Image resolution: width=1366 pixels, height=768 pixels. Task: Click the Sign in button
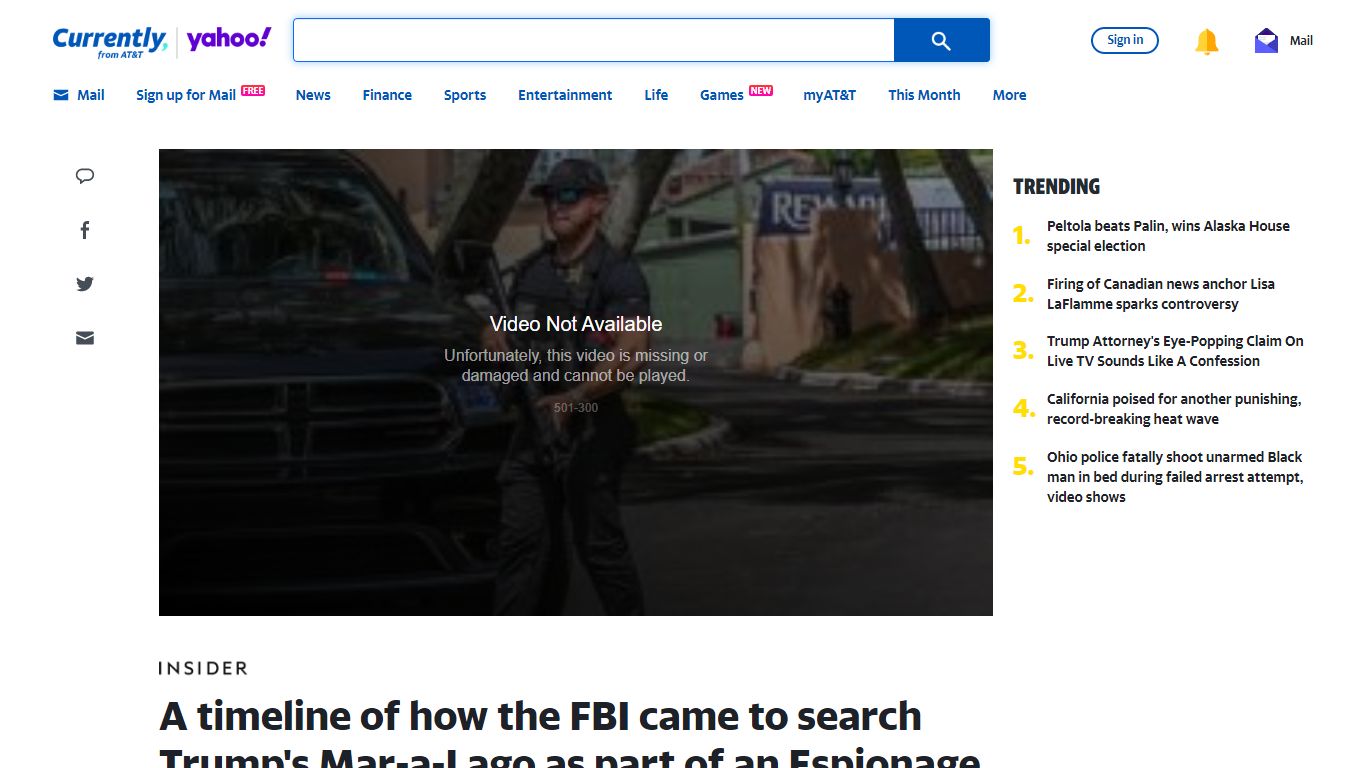point(1125,40)
